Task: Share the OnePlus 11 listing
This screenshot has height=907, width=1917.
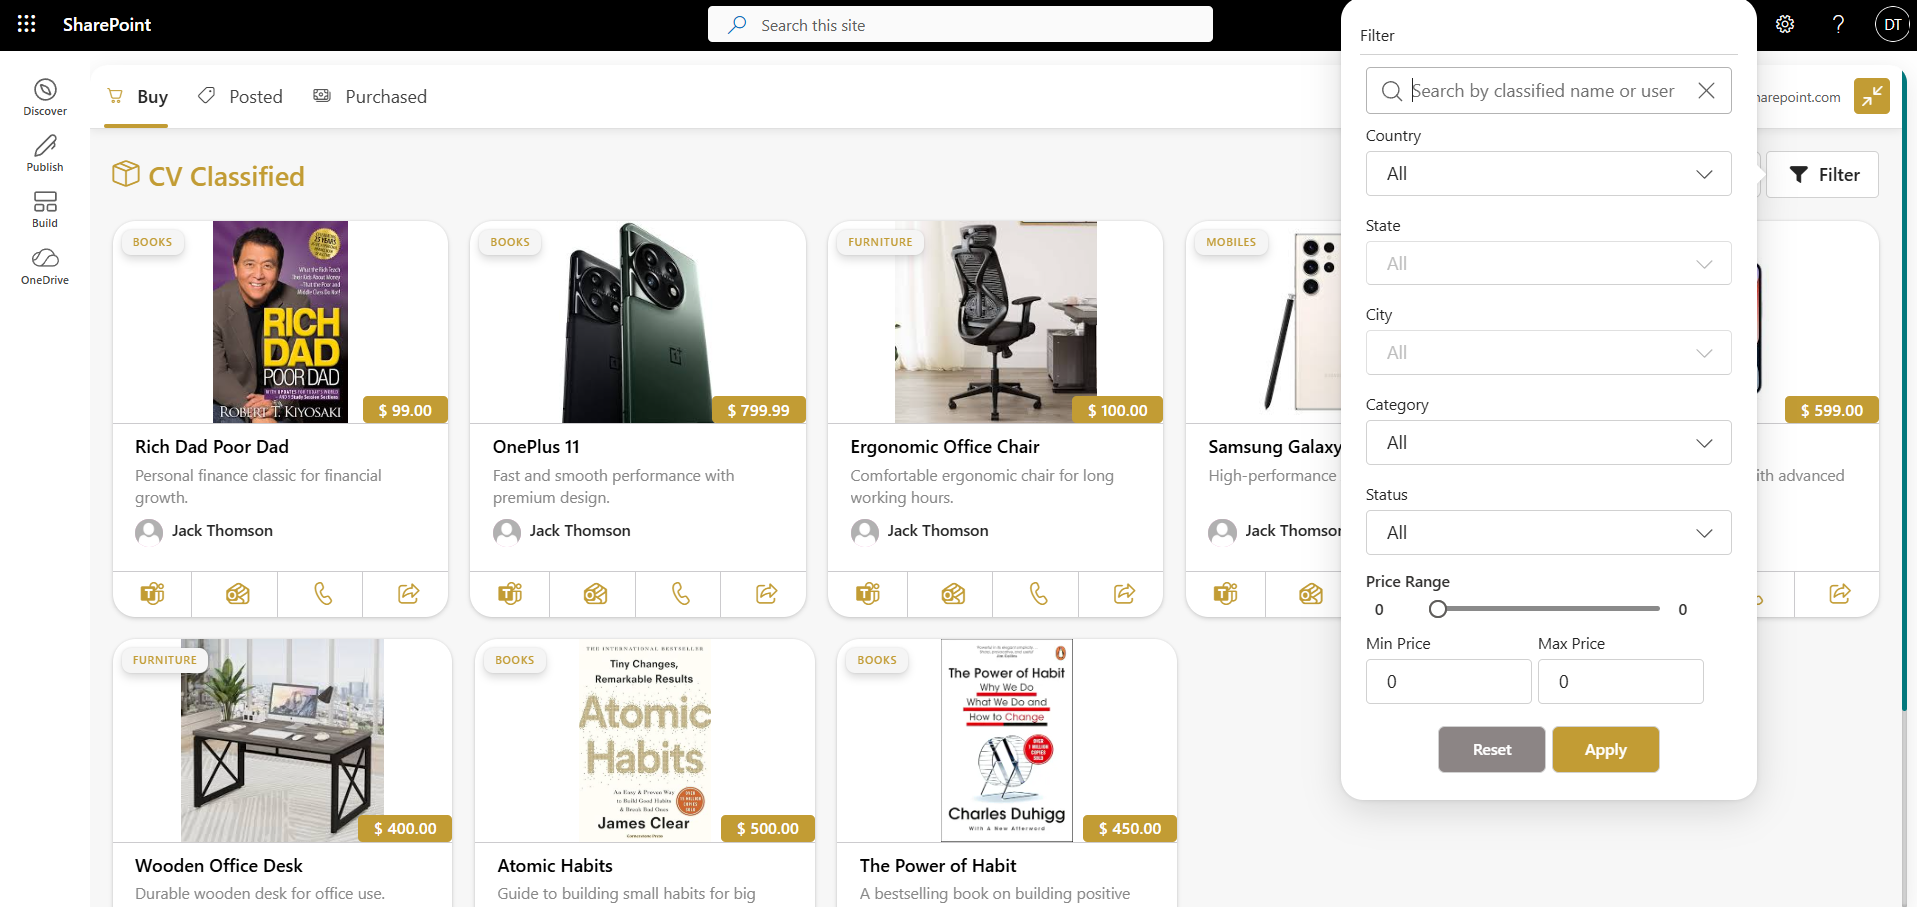Action: tap(766, 594)
